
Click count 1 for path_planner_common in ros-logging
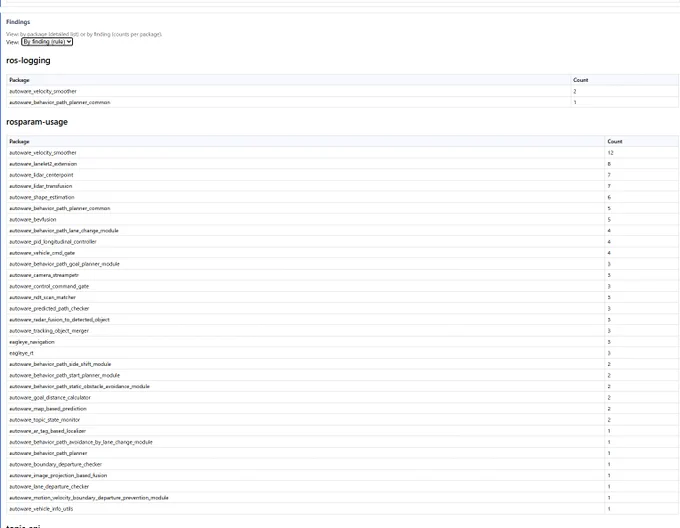pos(575,102)
